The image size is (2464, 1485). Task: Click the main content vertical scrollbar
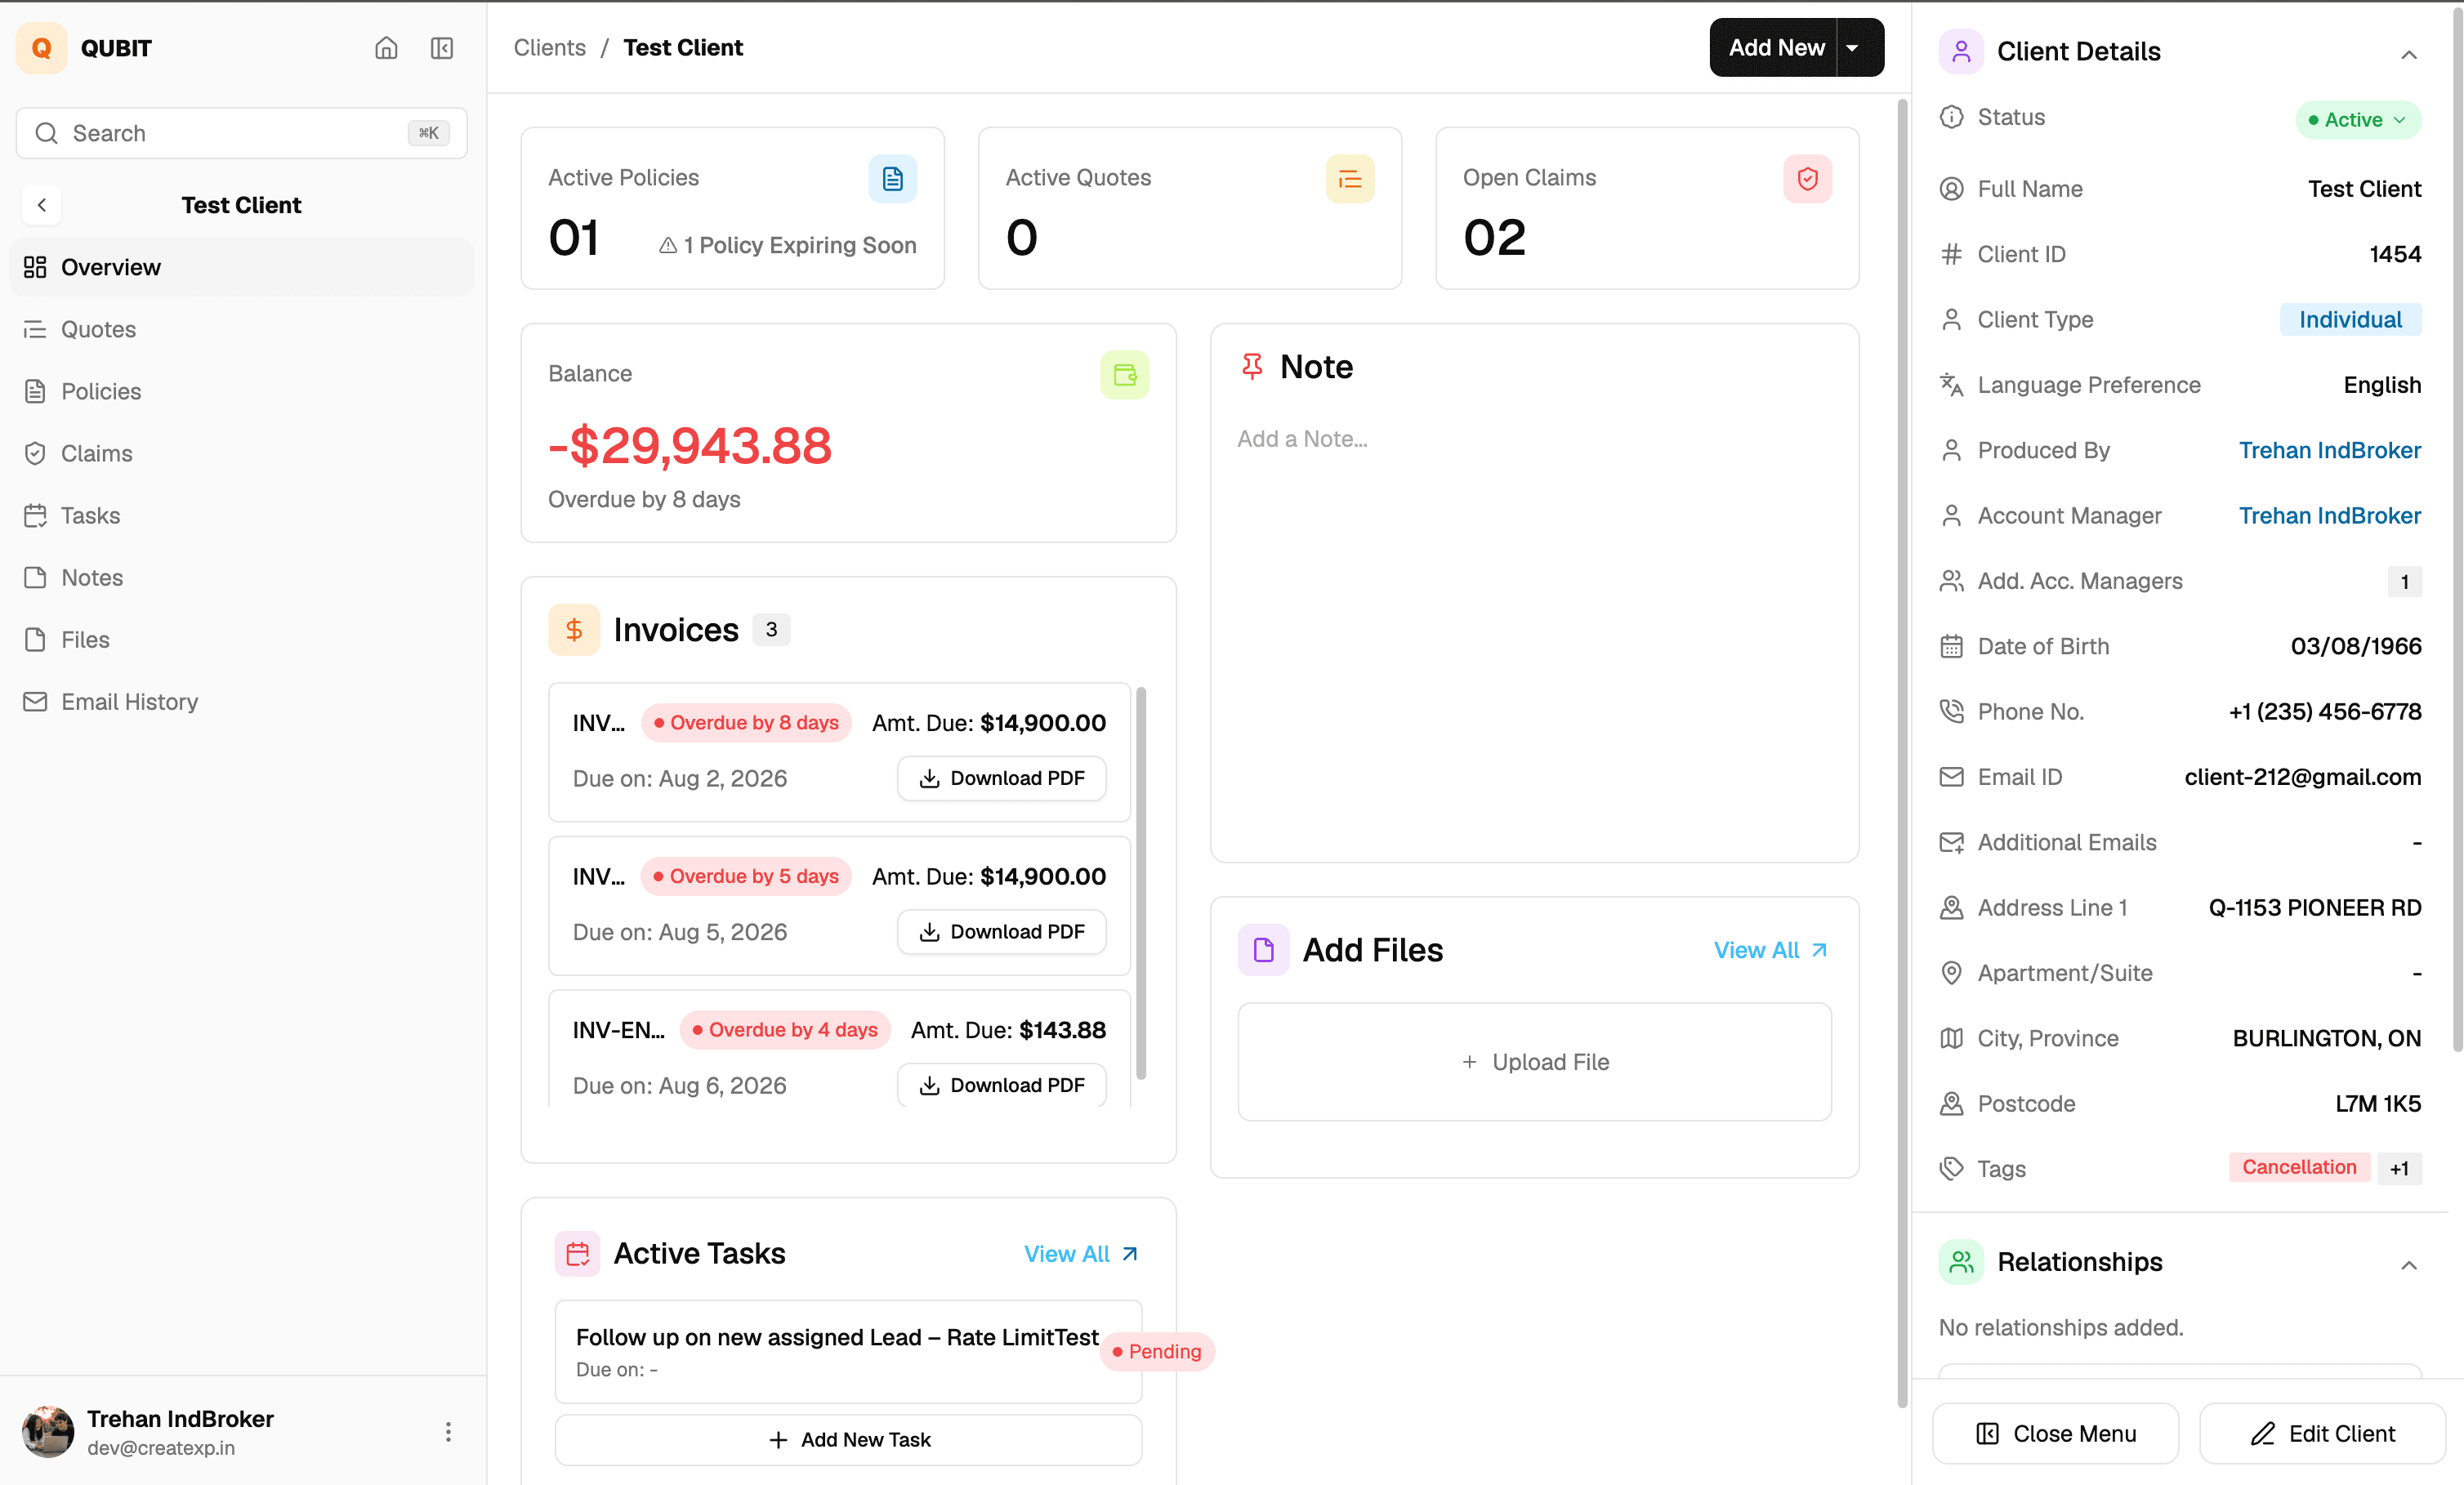pyautogui.click(x=1902, y=752)
